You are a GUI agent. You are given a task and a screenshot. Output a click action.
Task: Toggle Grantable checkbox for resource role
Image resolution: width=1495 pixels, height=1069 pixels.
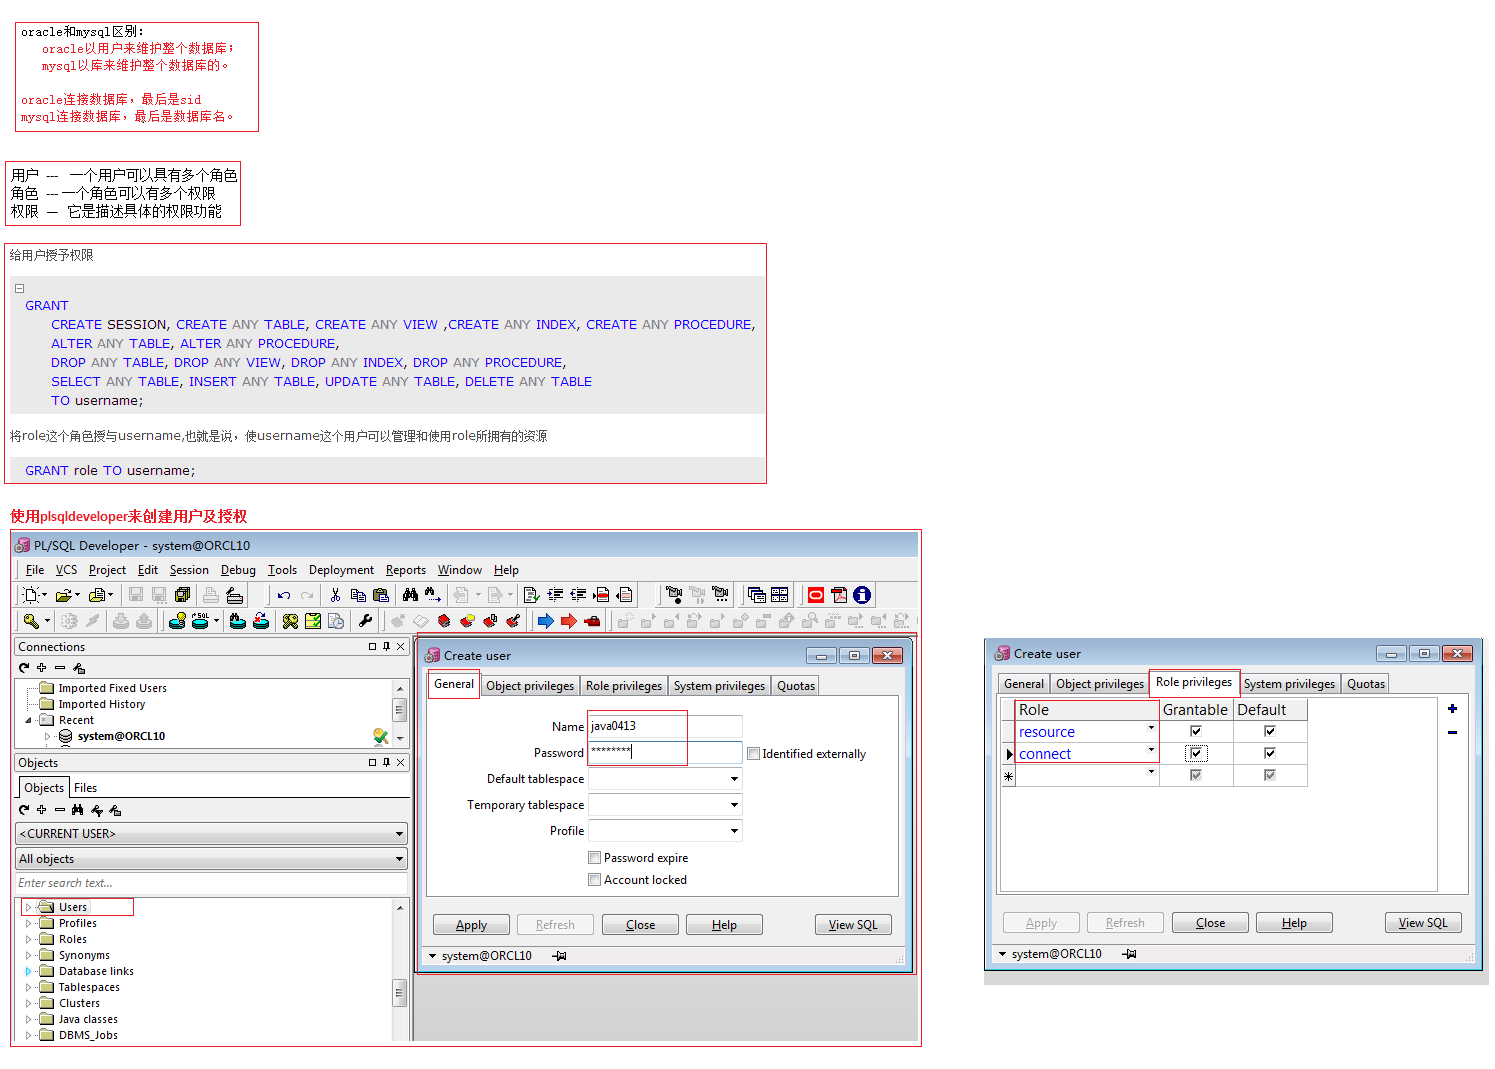point(1196,732)
